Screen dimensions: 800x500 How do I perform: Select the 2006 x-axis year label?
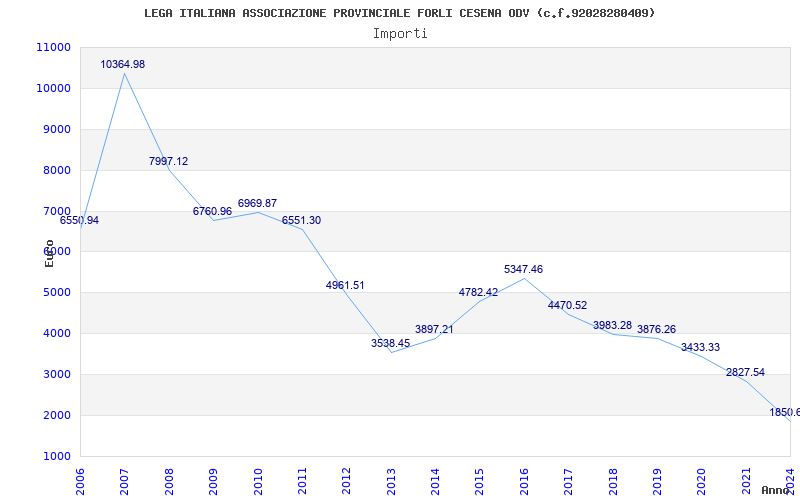[x=80, y=481]
